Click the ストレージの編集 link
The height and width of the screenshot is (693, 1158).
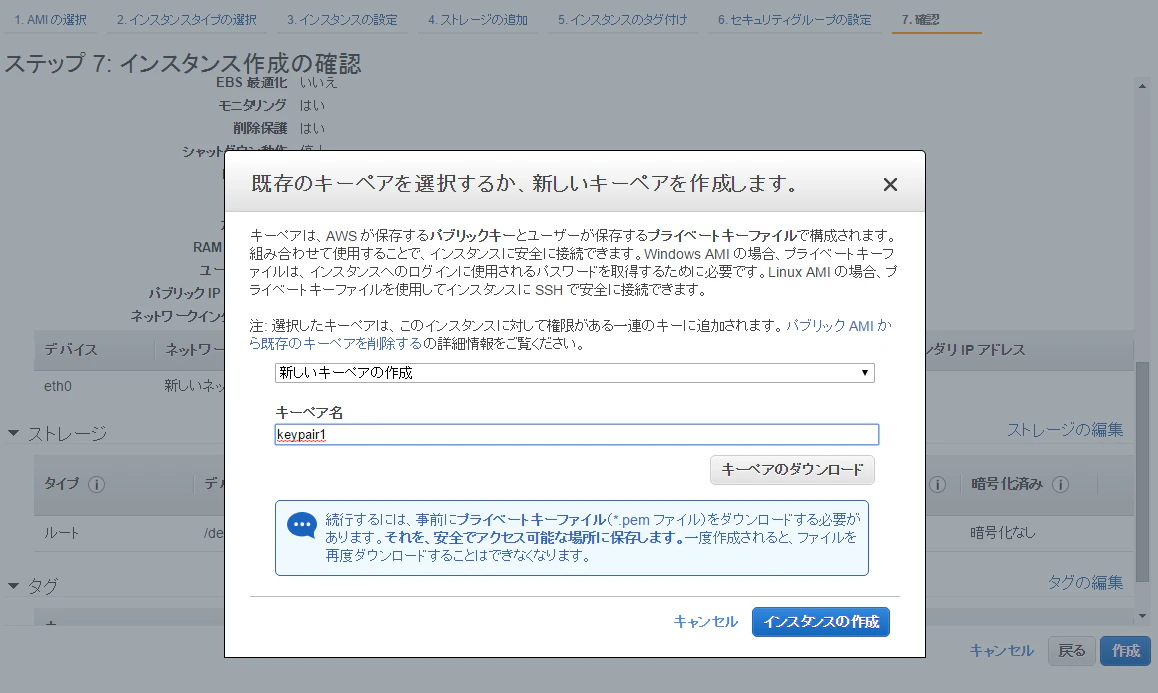tap(1065, 430)
